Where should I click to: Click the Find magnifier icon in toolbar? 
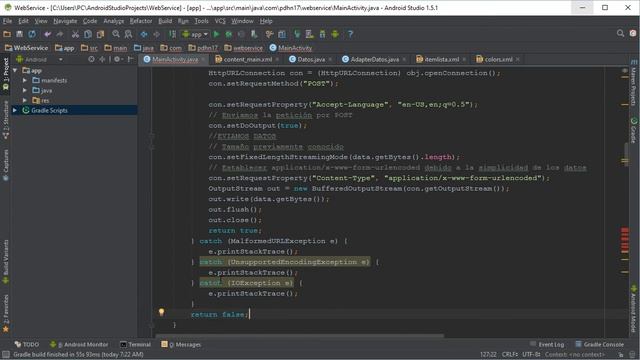pyautogui.click(x=116, y=34)
